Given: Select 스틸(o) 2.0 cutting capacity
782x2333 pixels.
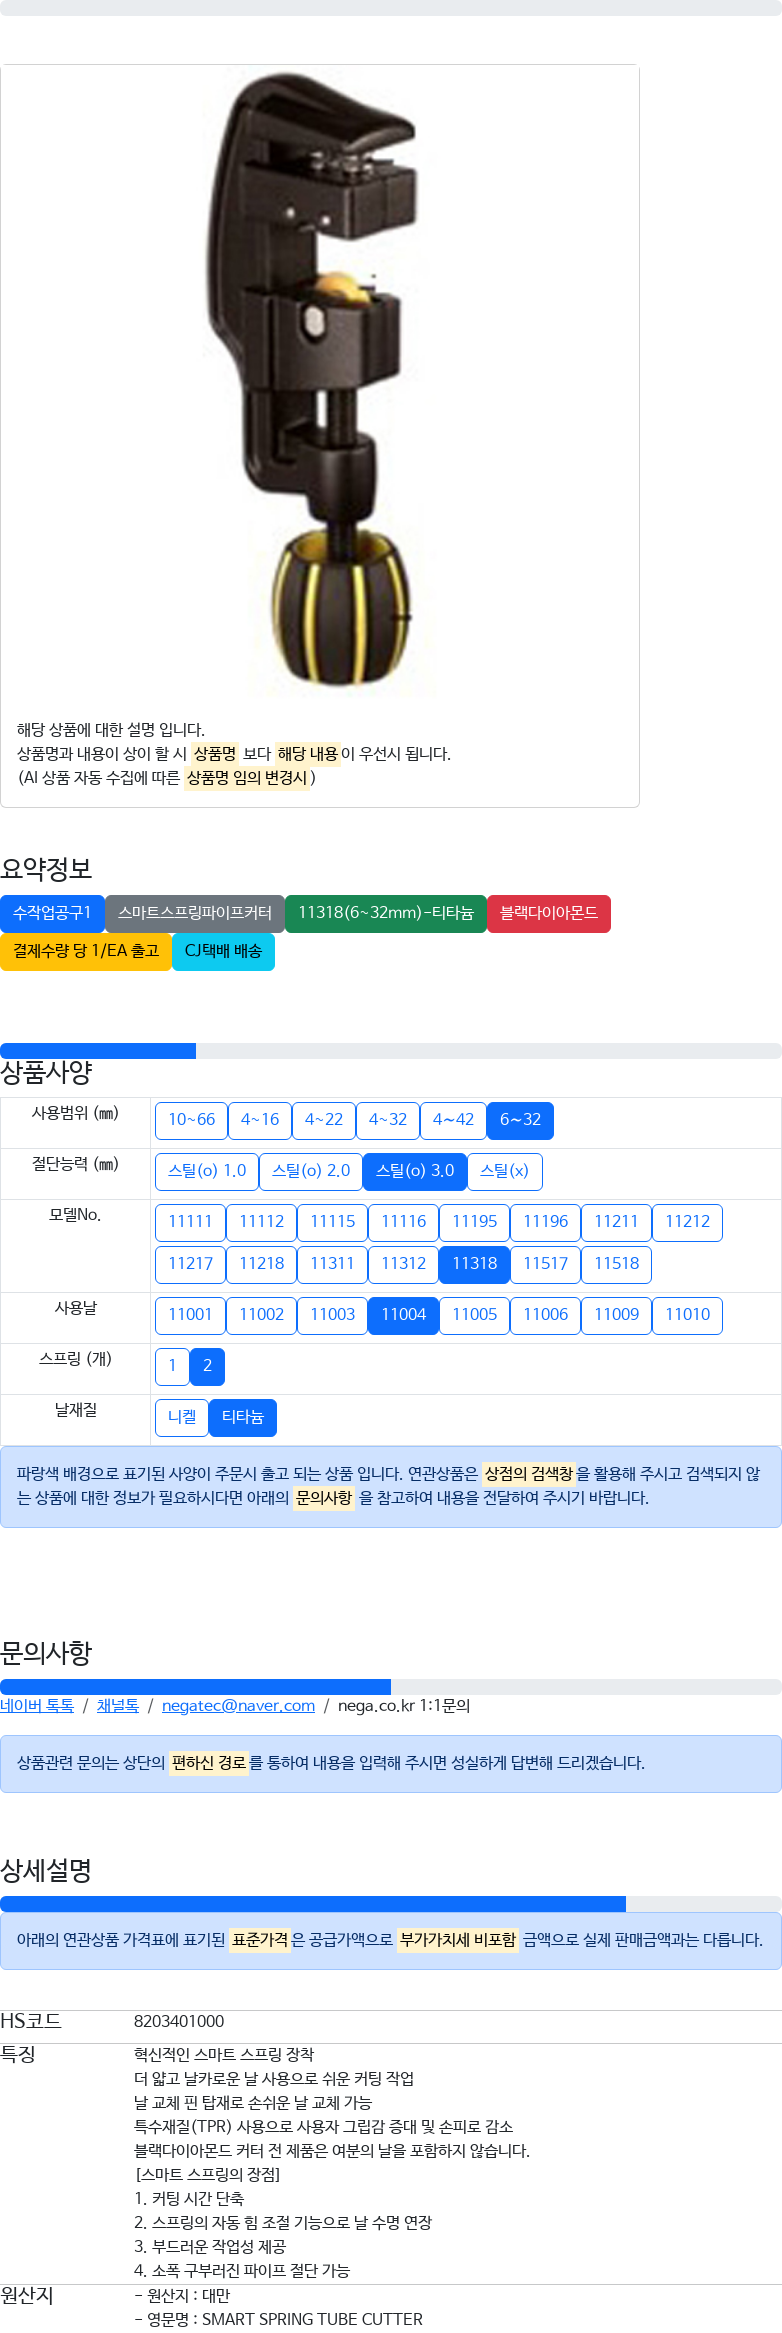Looking at the screenshot, I should click(x=311, y=1171).
